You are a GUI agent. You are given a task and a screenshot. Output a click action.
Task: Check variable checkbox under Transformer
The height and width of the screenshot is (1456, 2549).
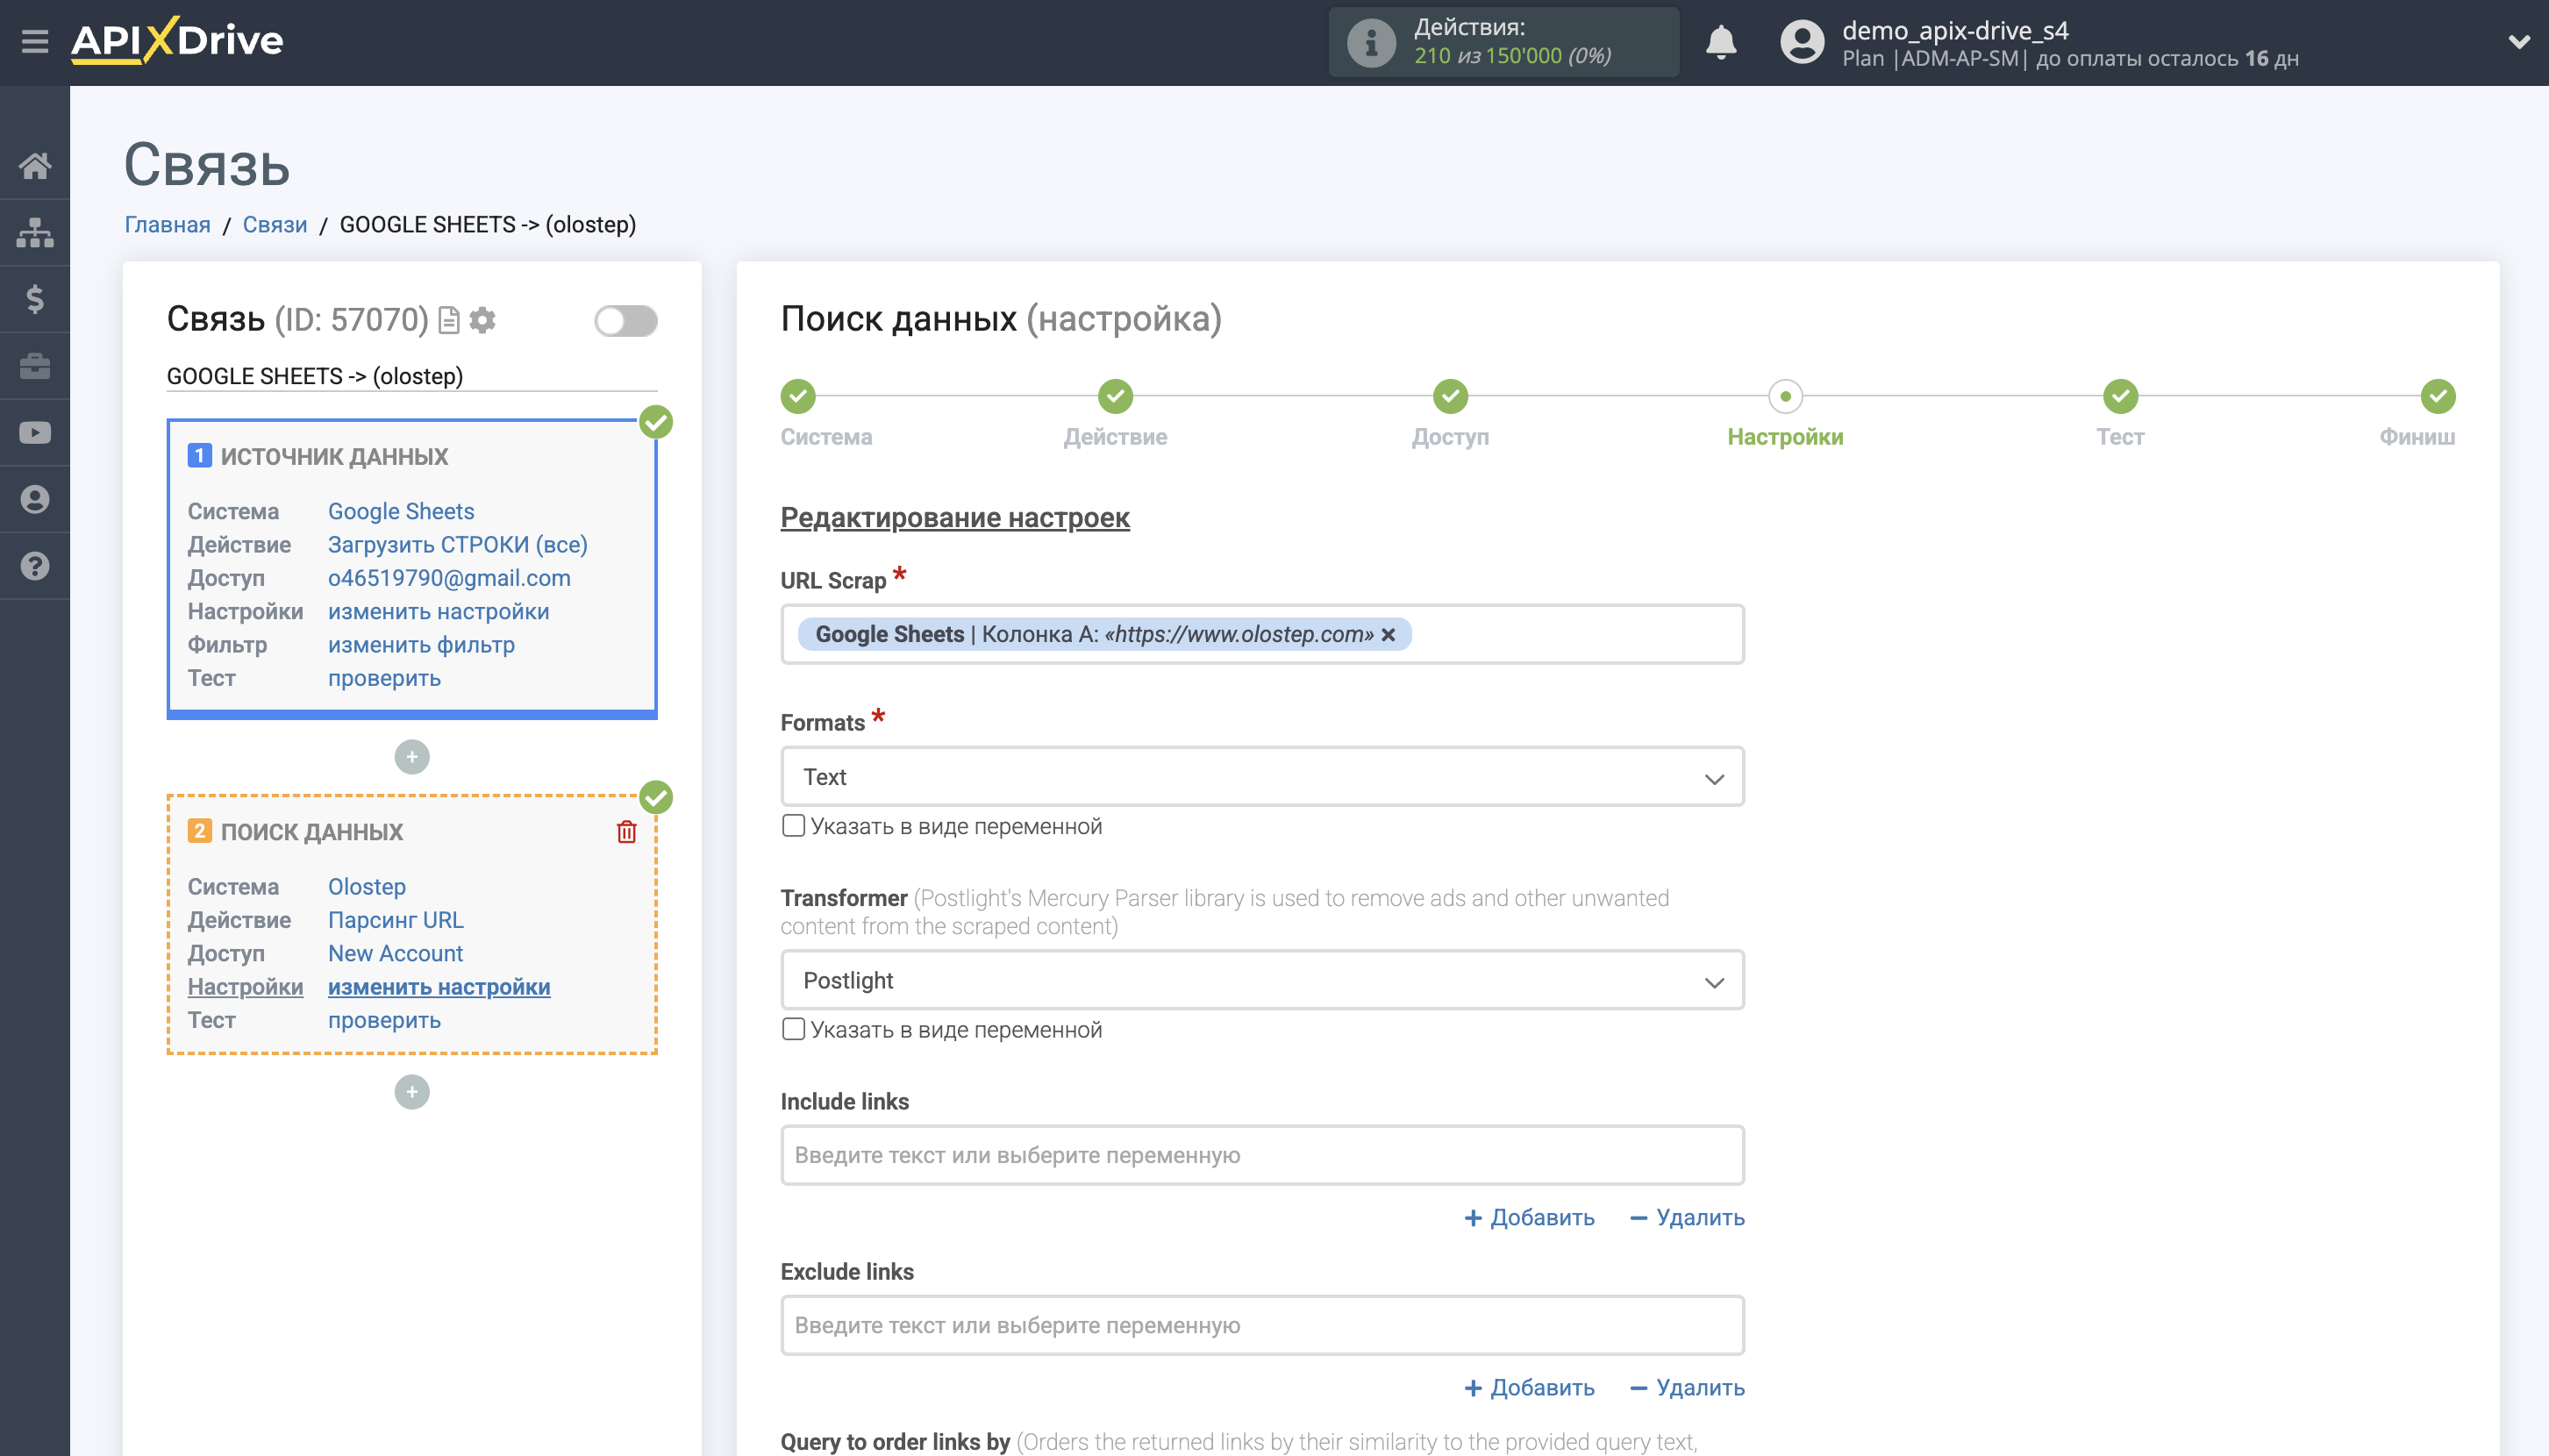[793, 1029]
